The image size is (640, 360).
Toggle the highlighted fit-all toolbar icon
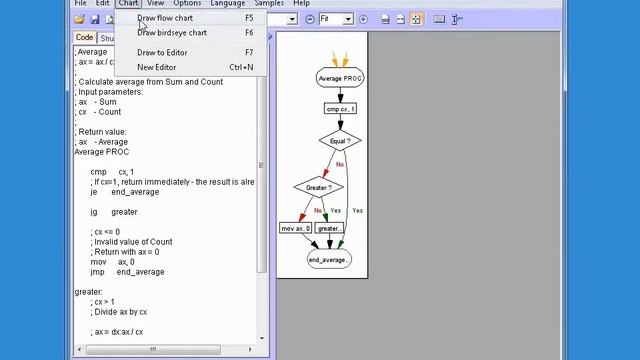tap(416, 19)
